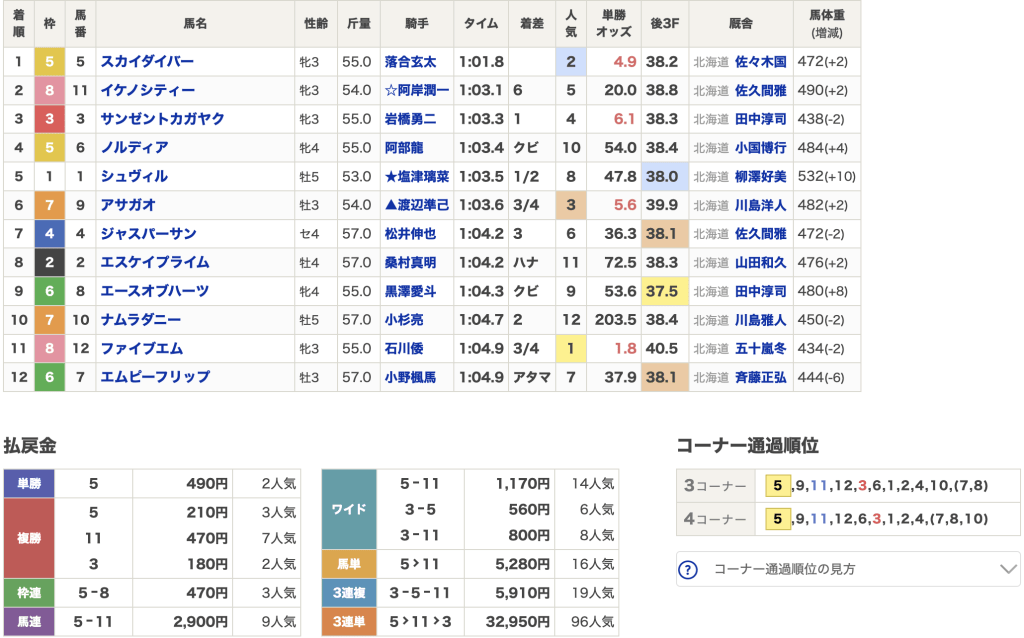Screen dimensions: 1024x638
Task: Open horse シュヴィル page
Action: point(135,176)
